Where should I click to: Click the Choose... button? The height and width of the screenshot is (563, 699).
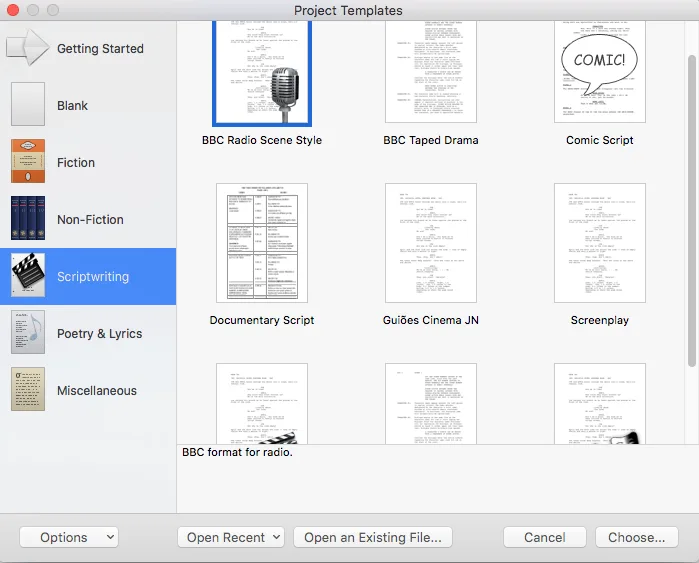pos(637,537)
